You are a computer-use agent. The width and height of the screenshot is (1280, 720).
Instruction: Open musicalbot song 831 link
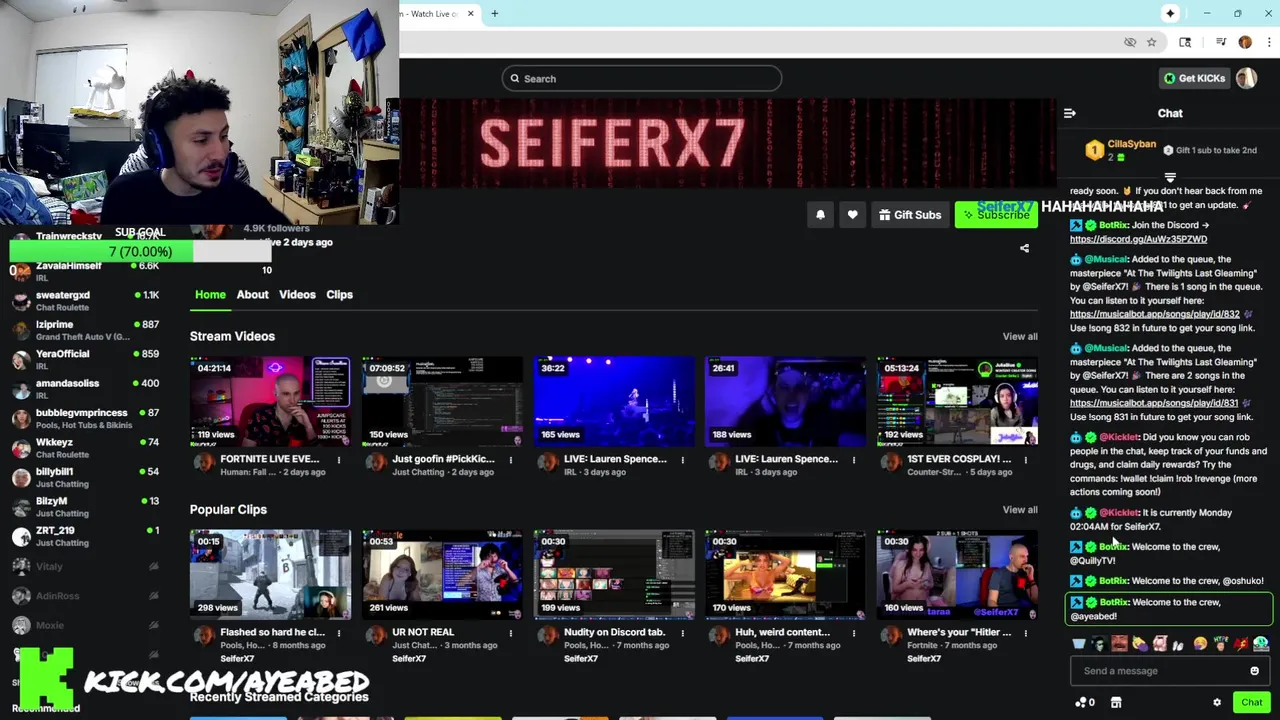click(x=1154, y=403)
